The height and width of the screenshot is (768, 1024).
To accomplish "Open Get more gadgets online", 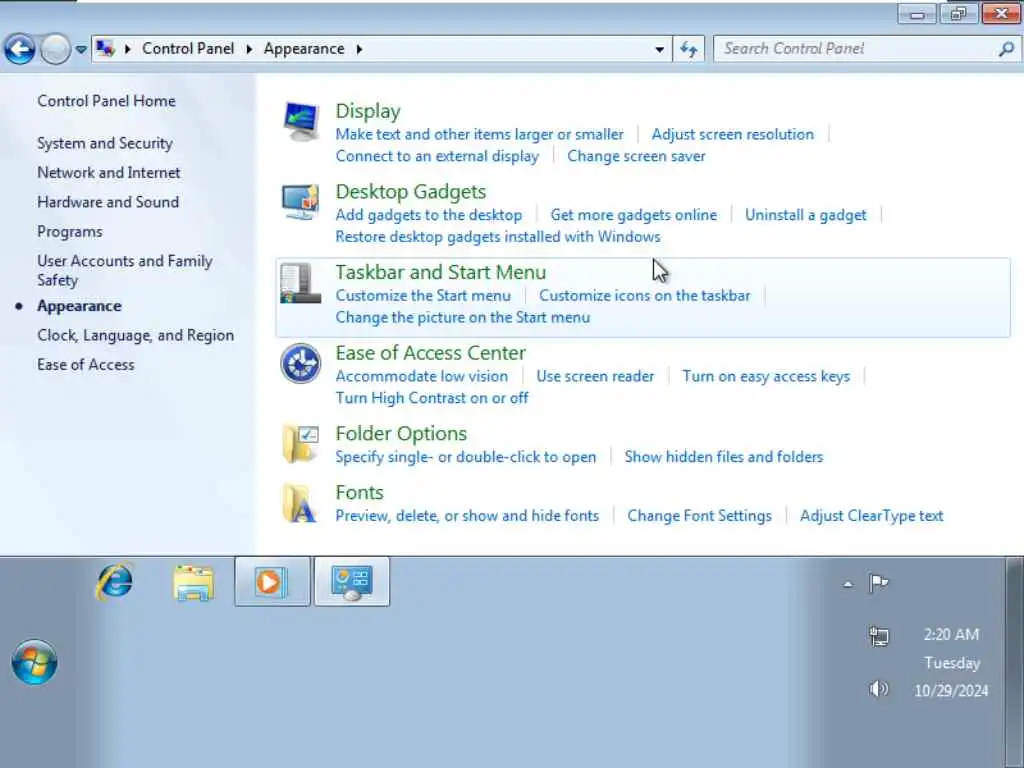I will (x=634, y=215).
